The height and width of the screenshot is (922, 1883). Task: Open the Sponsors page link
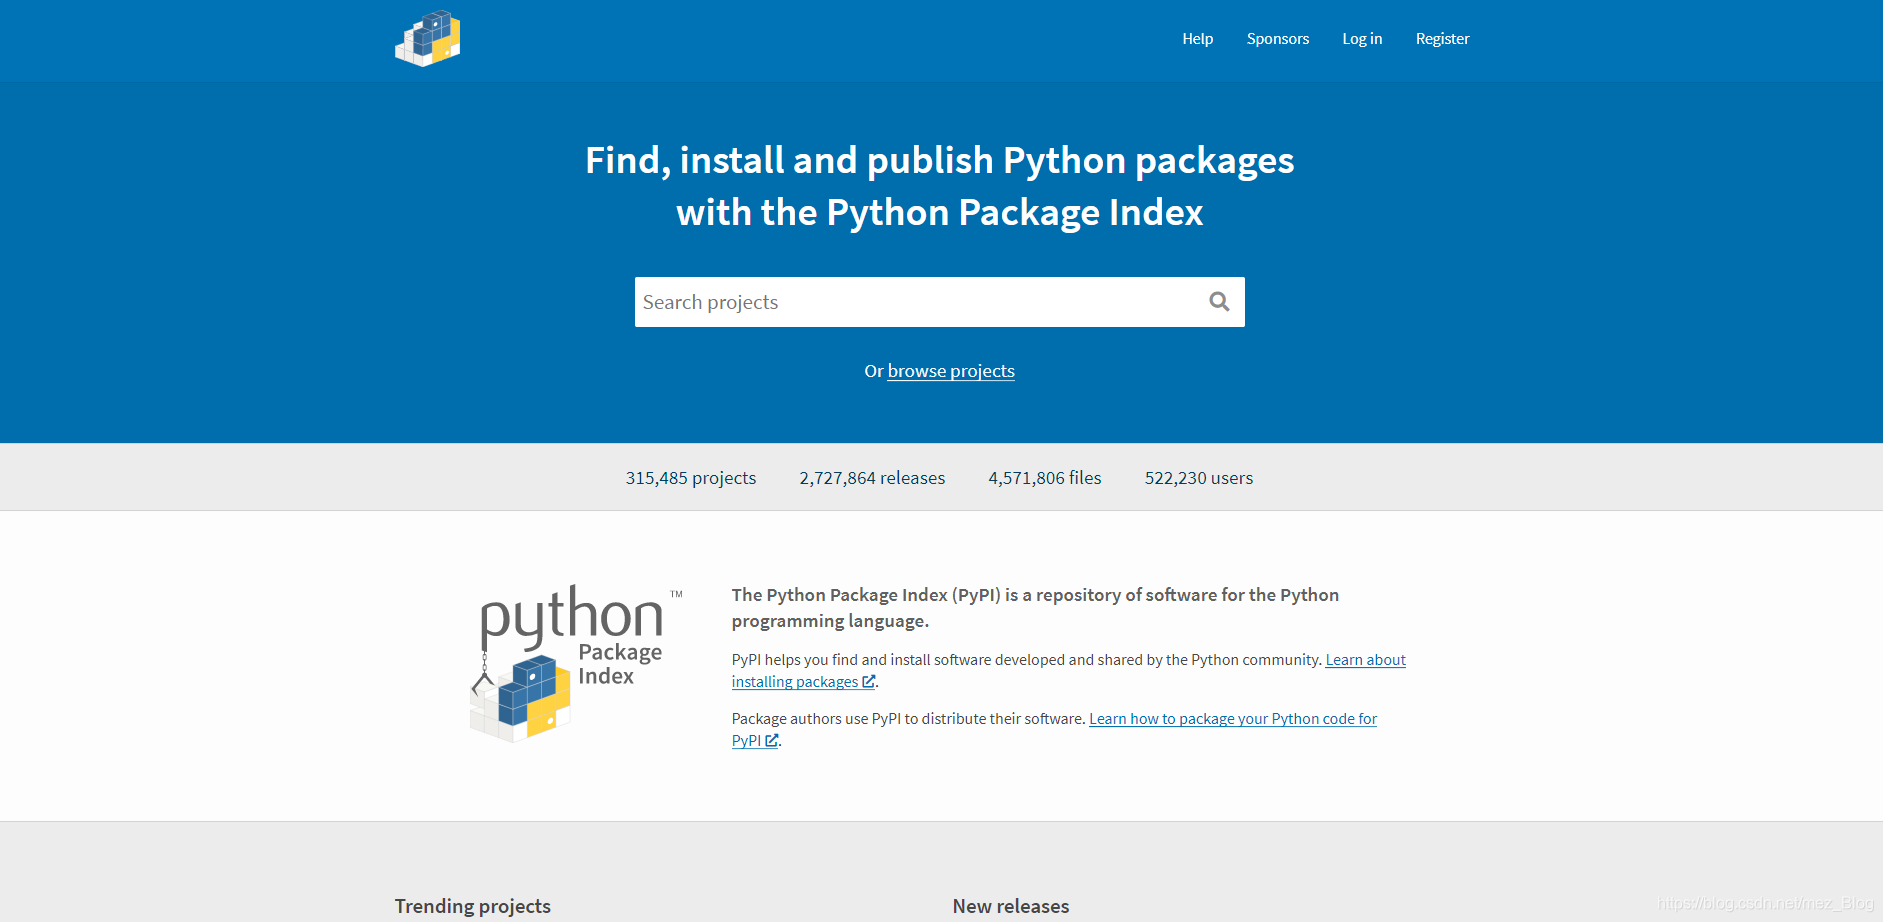click(1277, 39)
